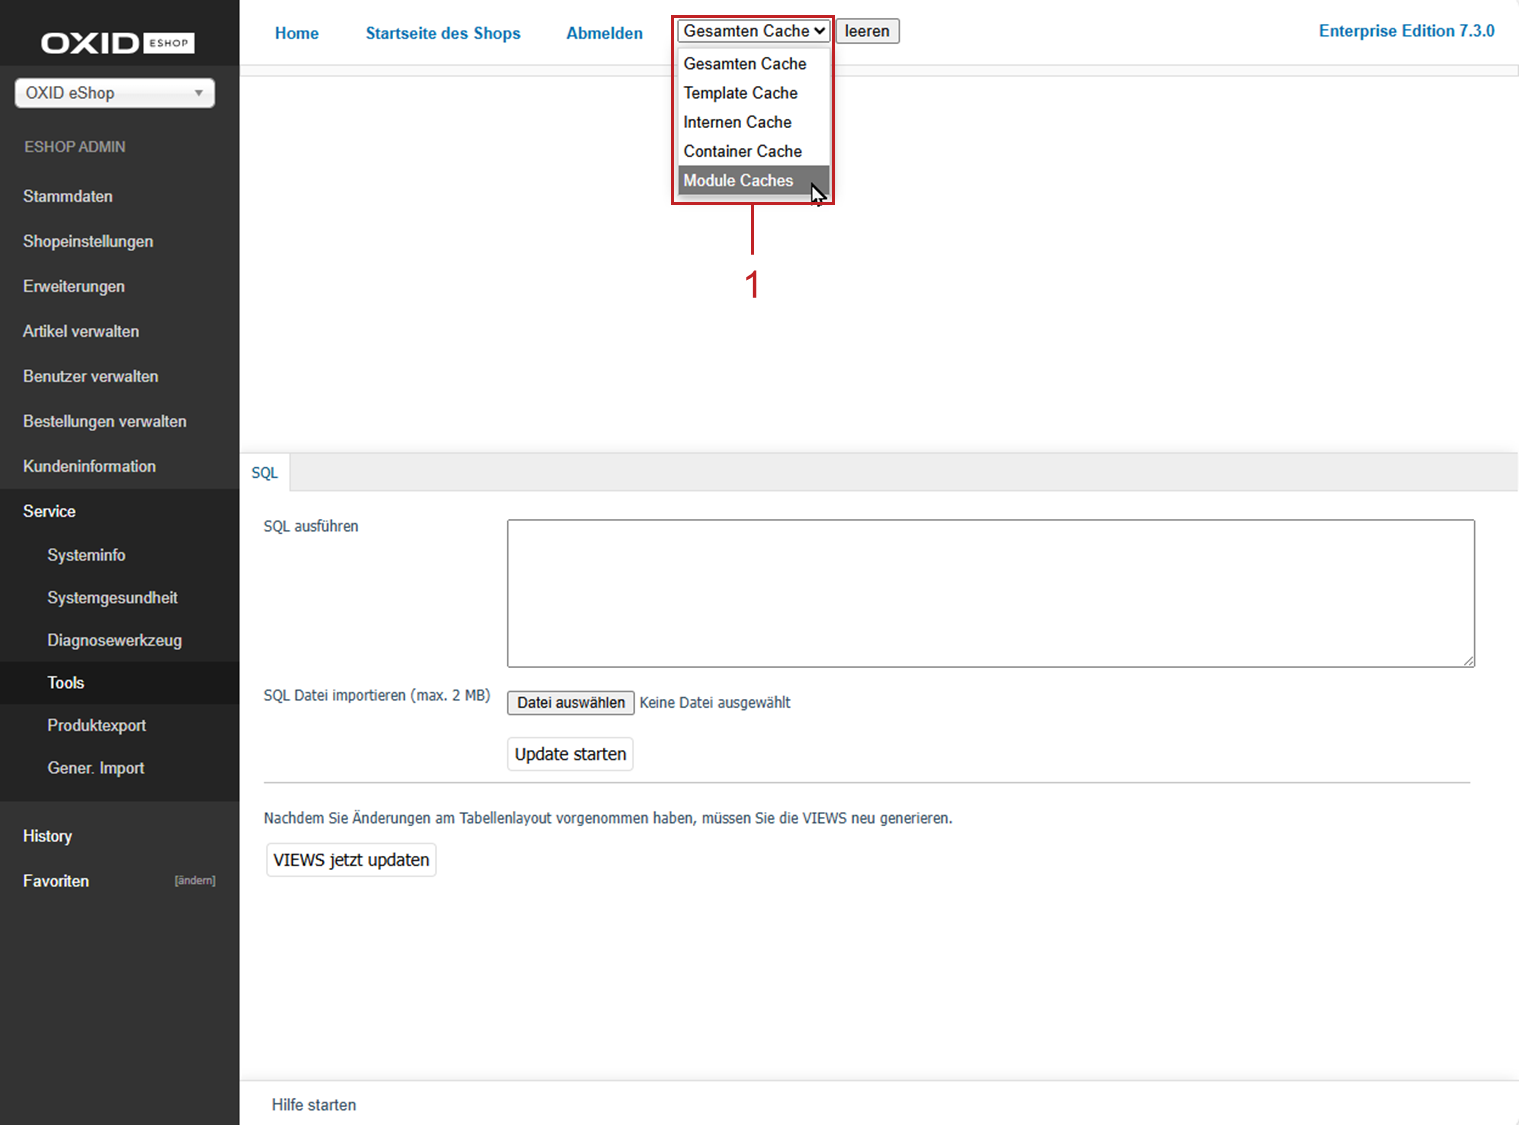Click Abmelden to log out
The height and width of the screenshot is (1125, 1519).
604,33
